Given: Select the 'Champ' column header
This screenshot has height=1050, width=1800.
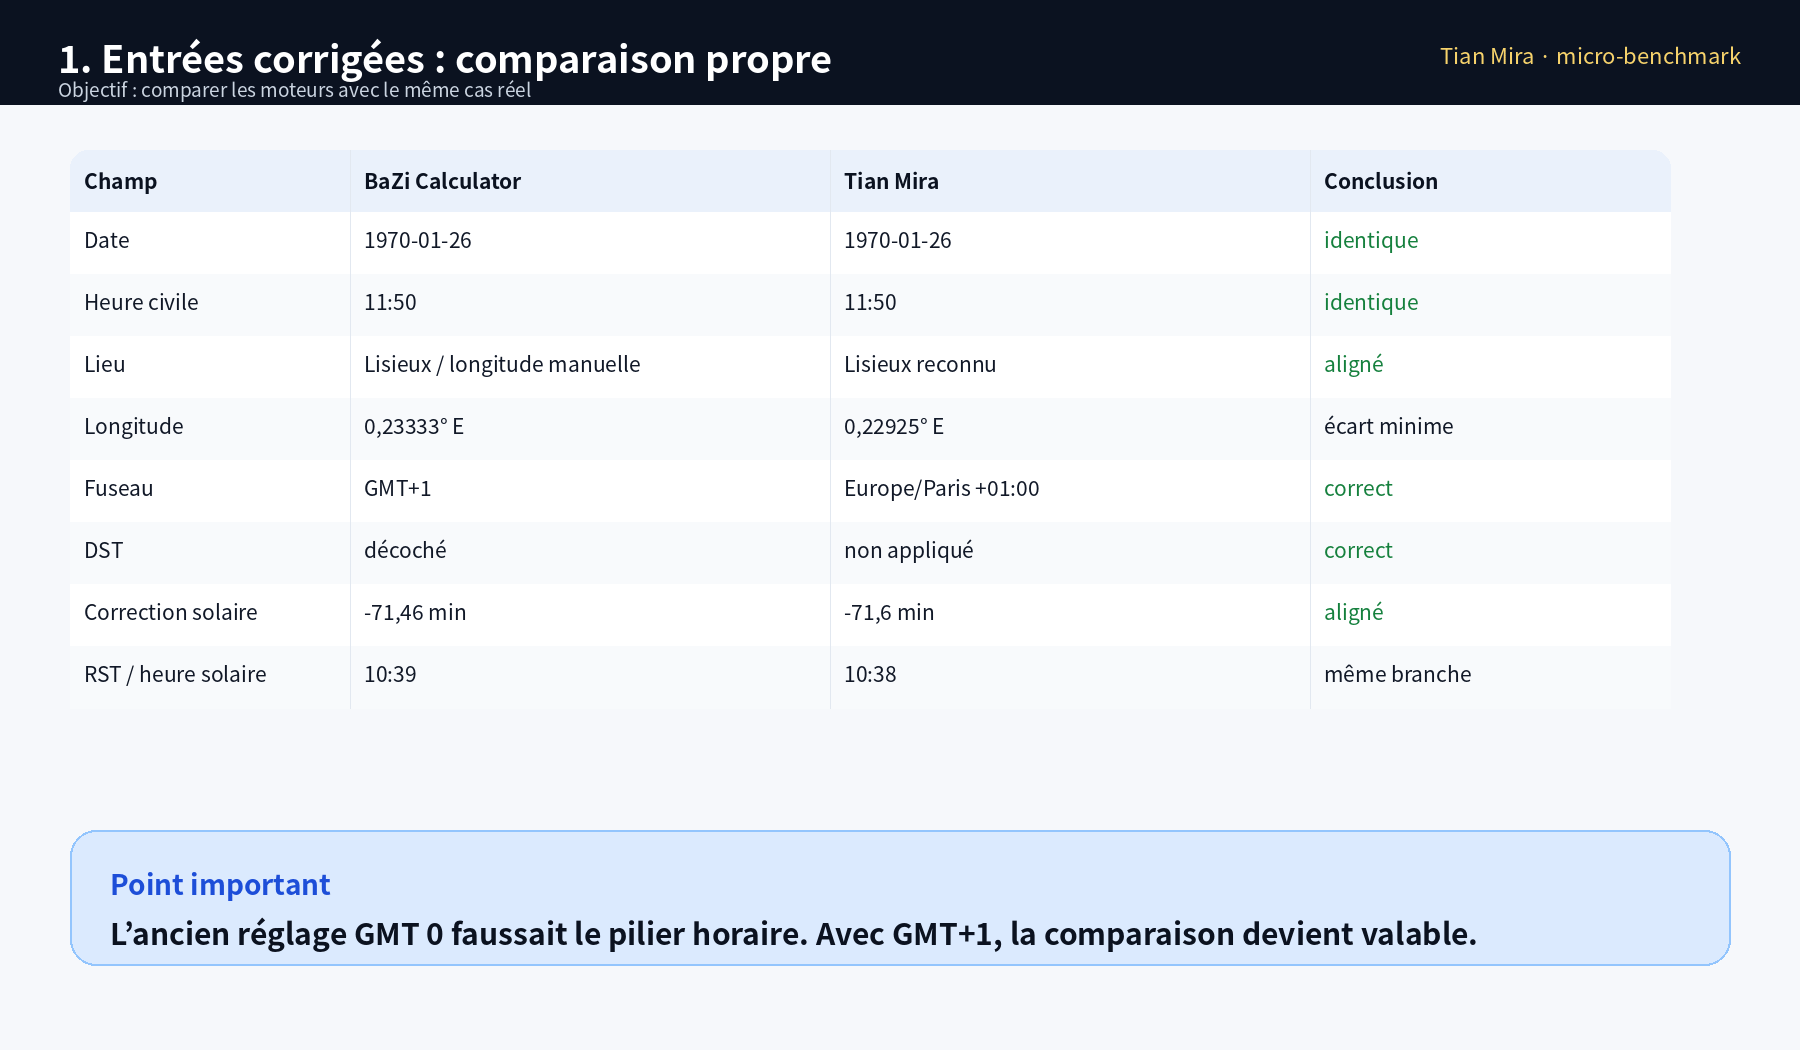Looking at the screenshot, I should coord(121,181).
